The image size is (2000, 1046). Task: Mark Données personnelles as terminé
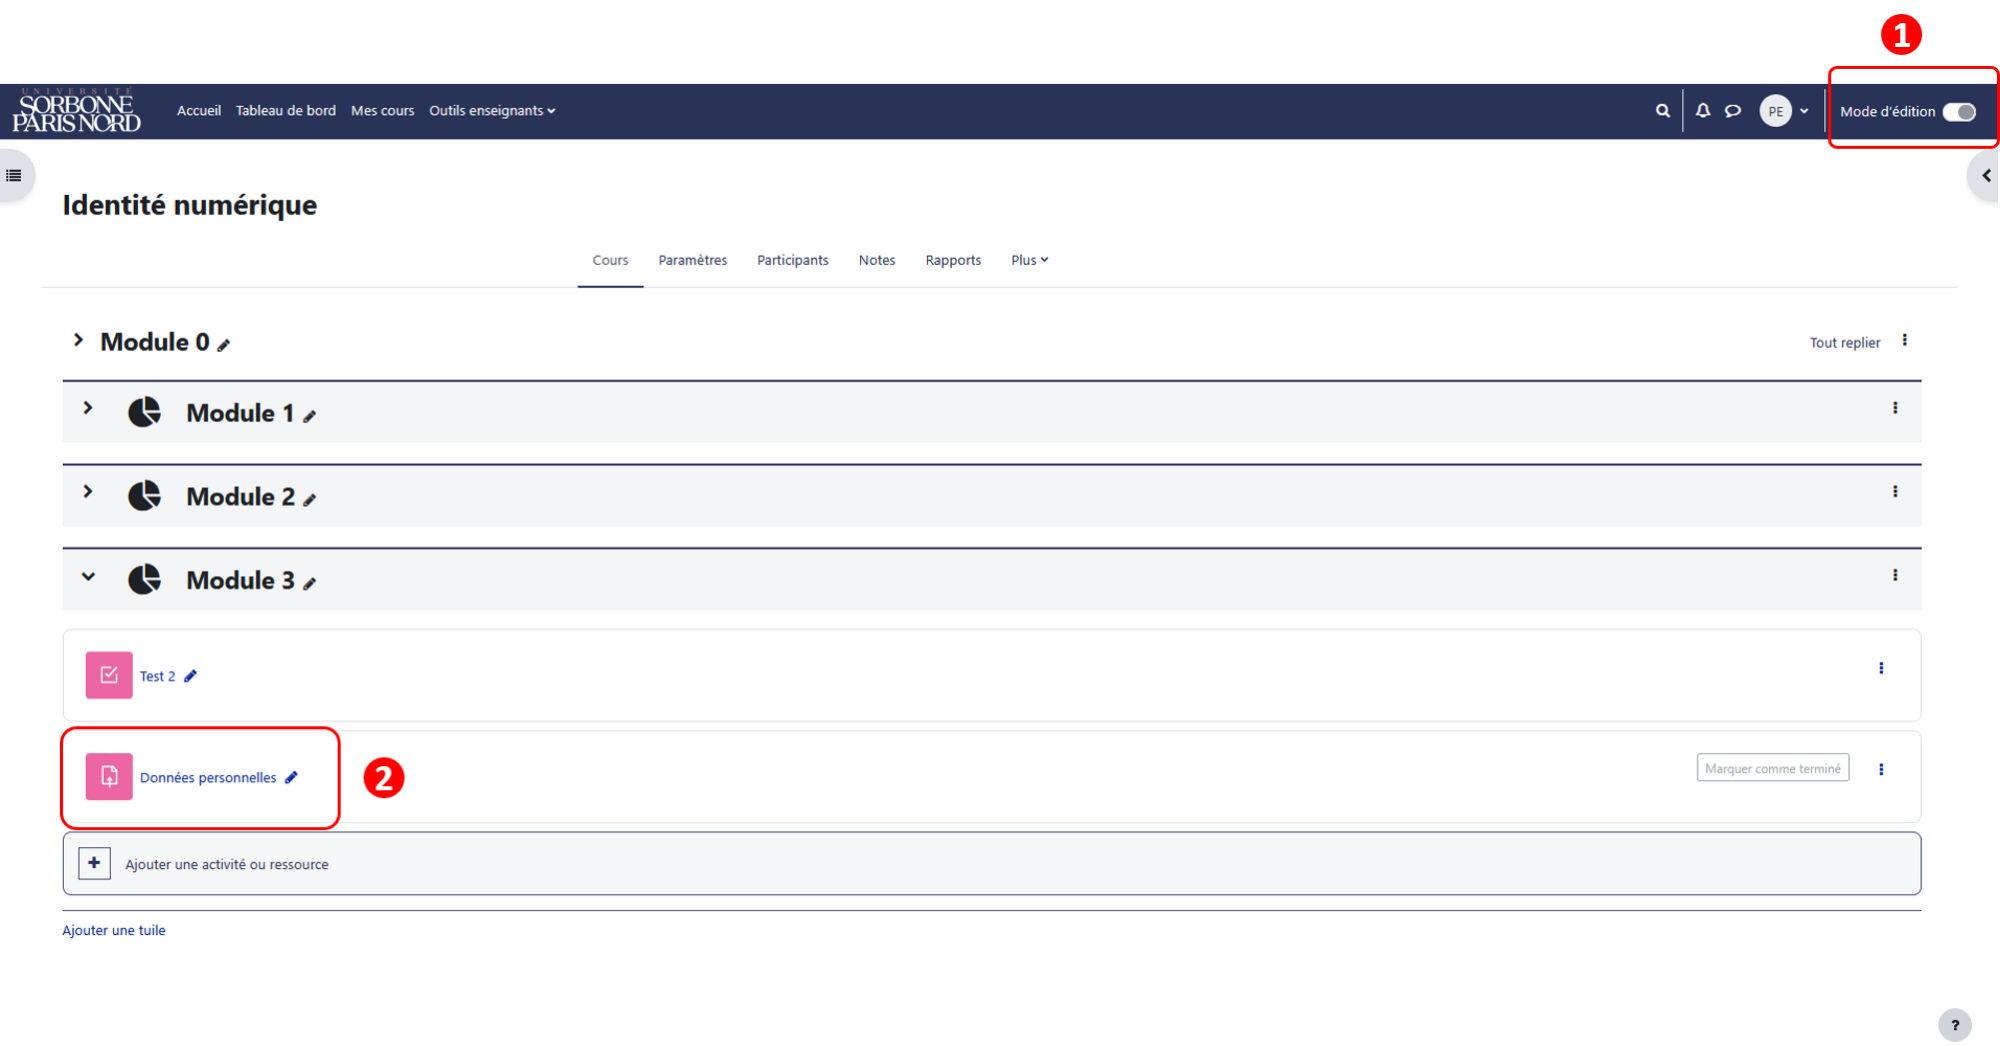tap(1772, 768)
